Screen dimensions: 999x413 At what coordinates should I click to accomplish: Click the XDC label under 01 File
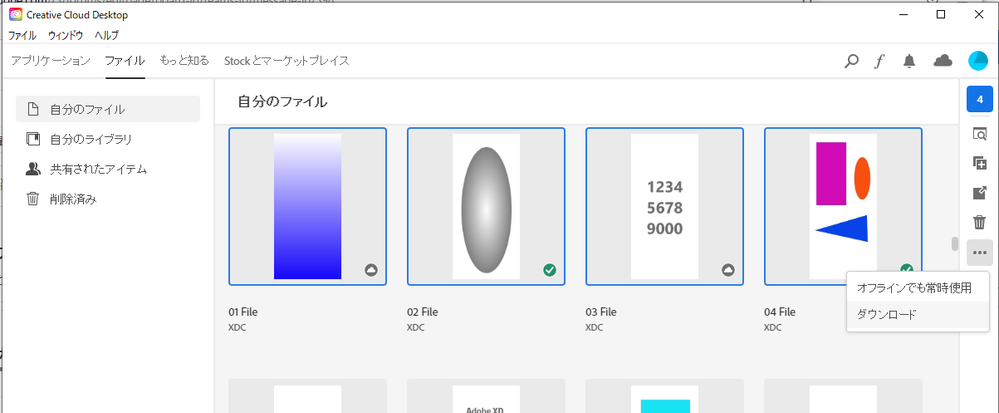[x=237, y=328]
